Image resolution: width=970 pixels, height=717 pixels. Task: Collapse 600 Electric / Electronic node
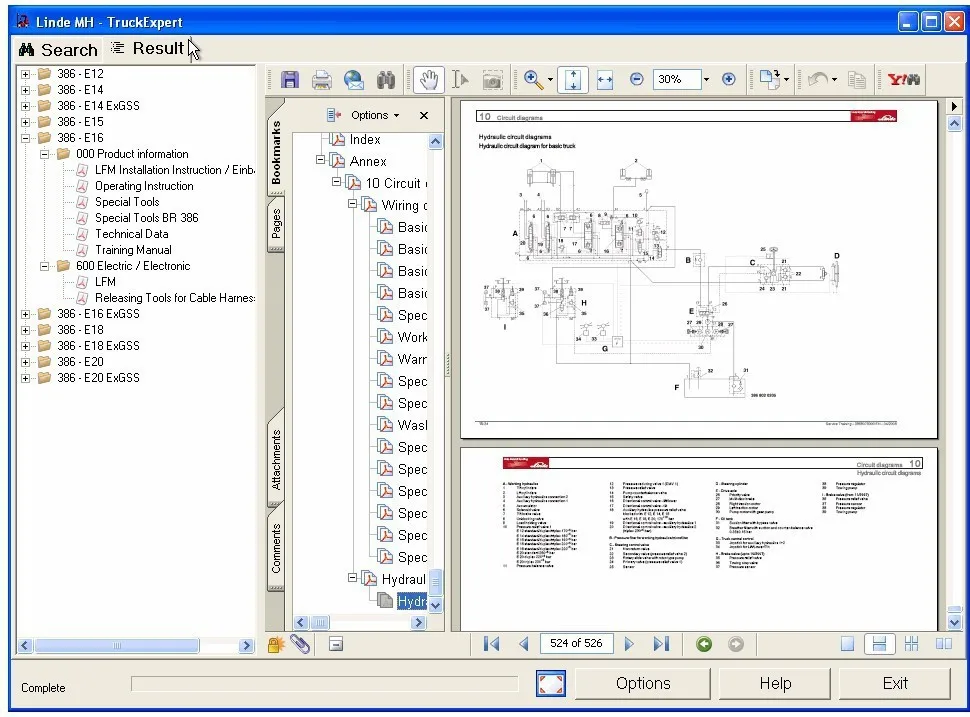click(44, 267)
